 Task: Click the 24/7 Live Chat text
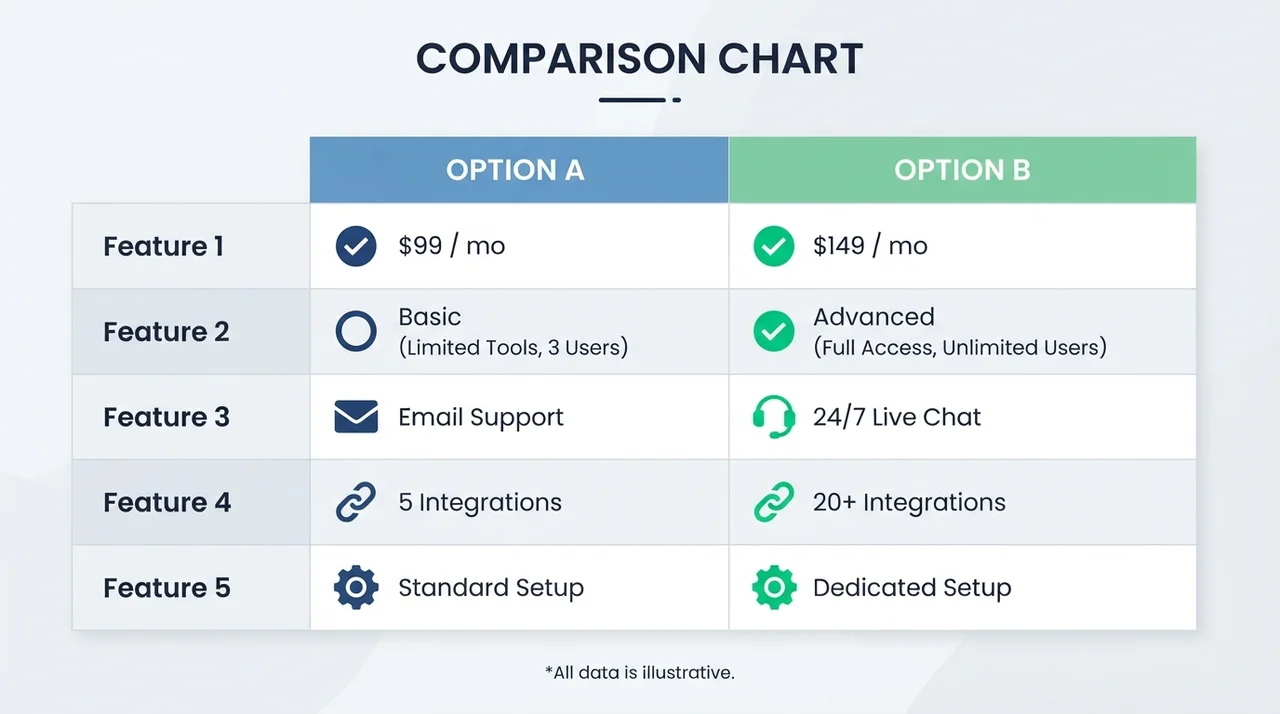click(897, 417)
